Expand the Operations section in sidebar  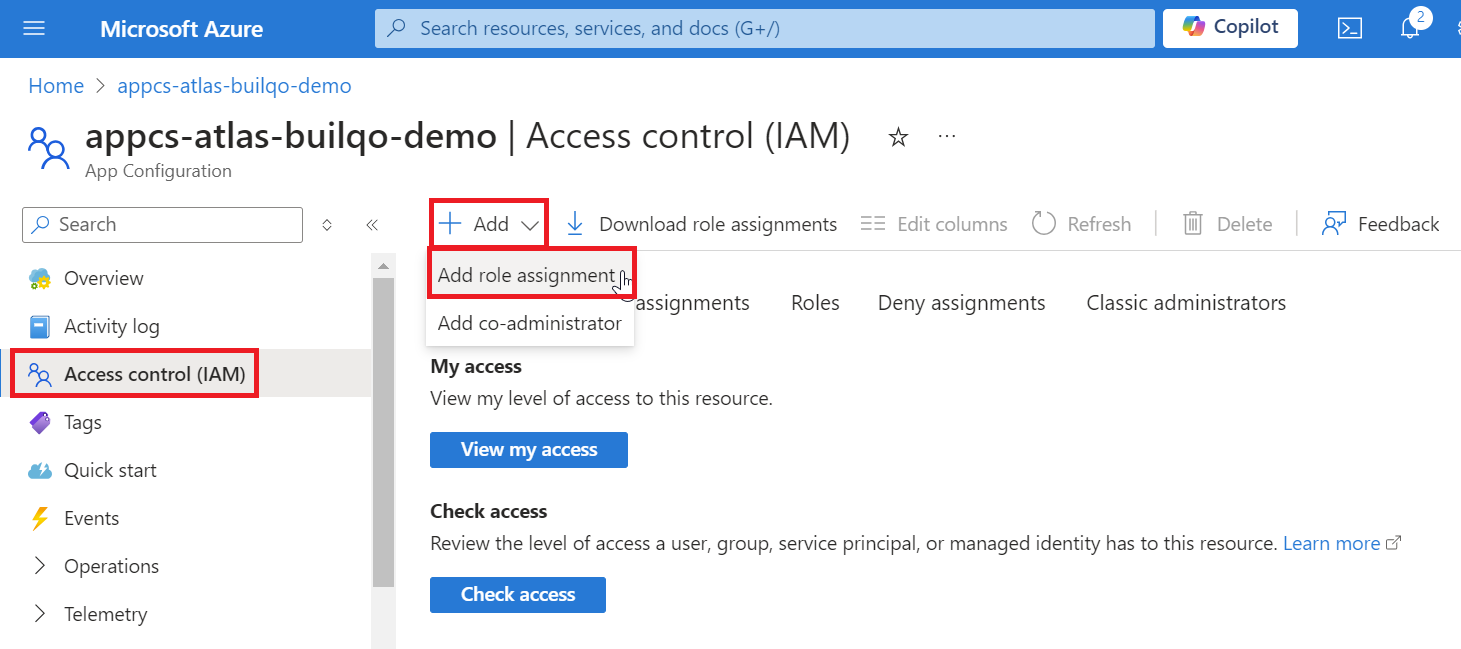coord(40,566)
